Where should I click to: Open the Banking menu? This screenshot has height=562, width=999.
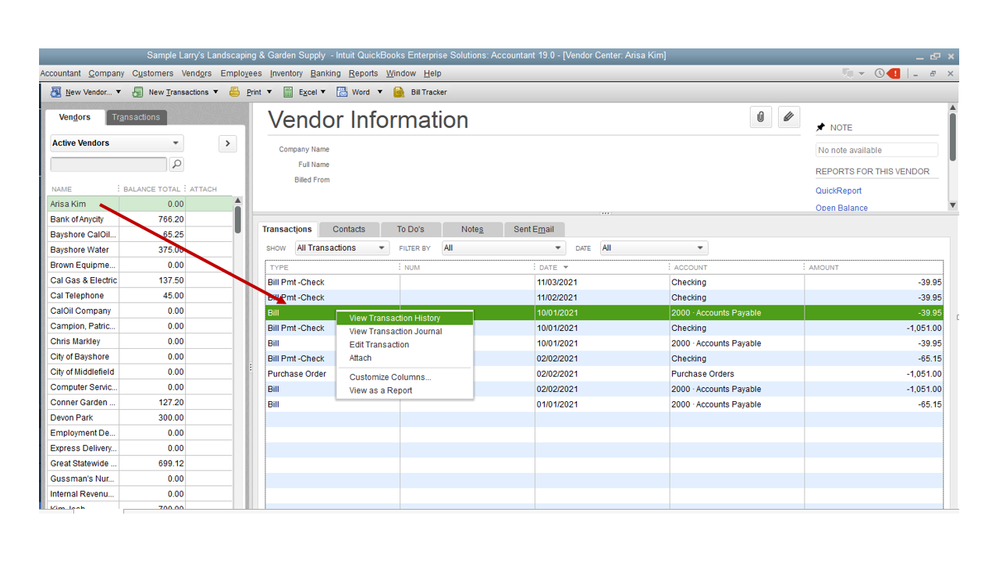click(326, 73)
